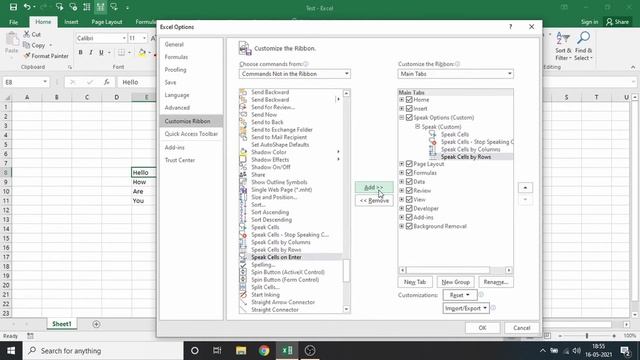
Task: Confirm with the OK button
Action: coord(482,328)
